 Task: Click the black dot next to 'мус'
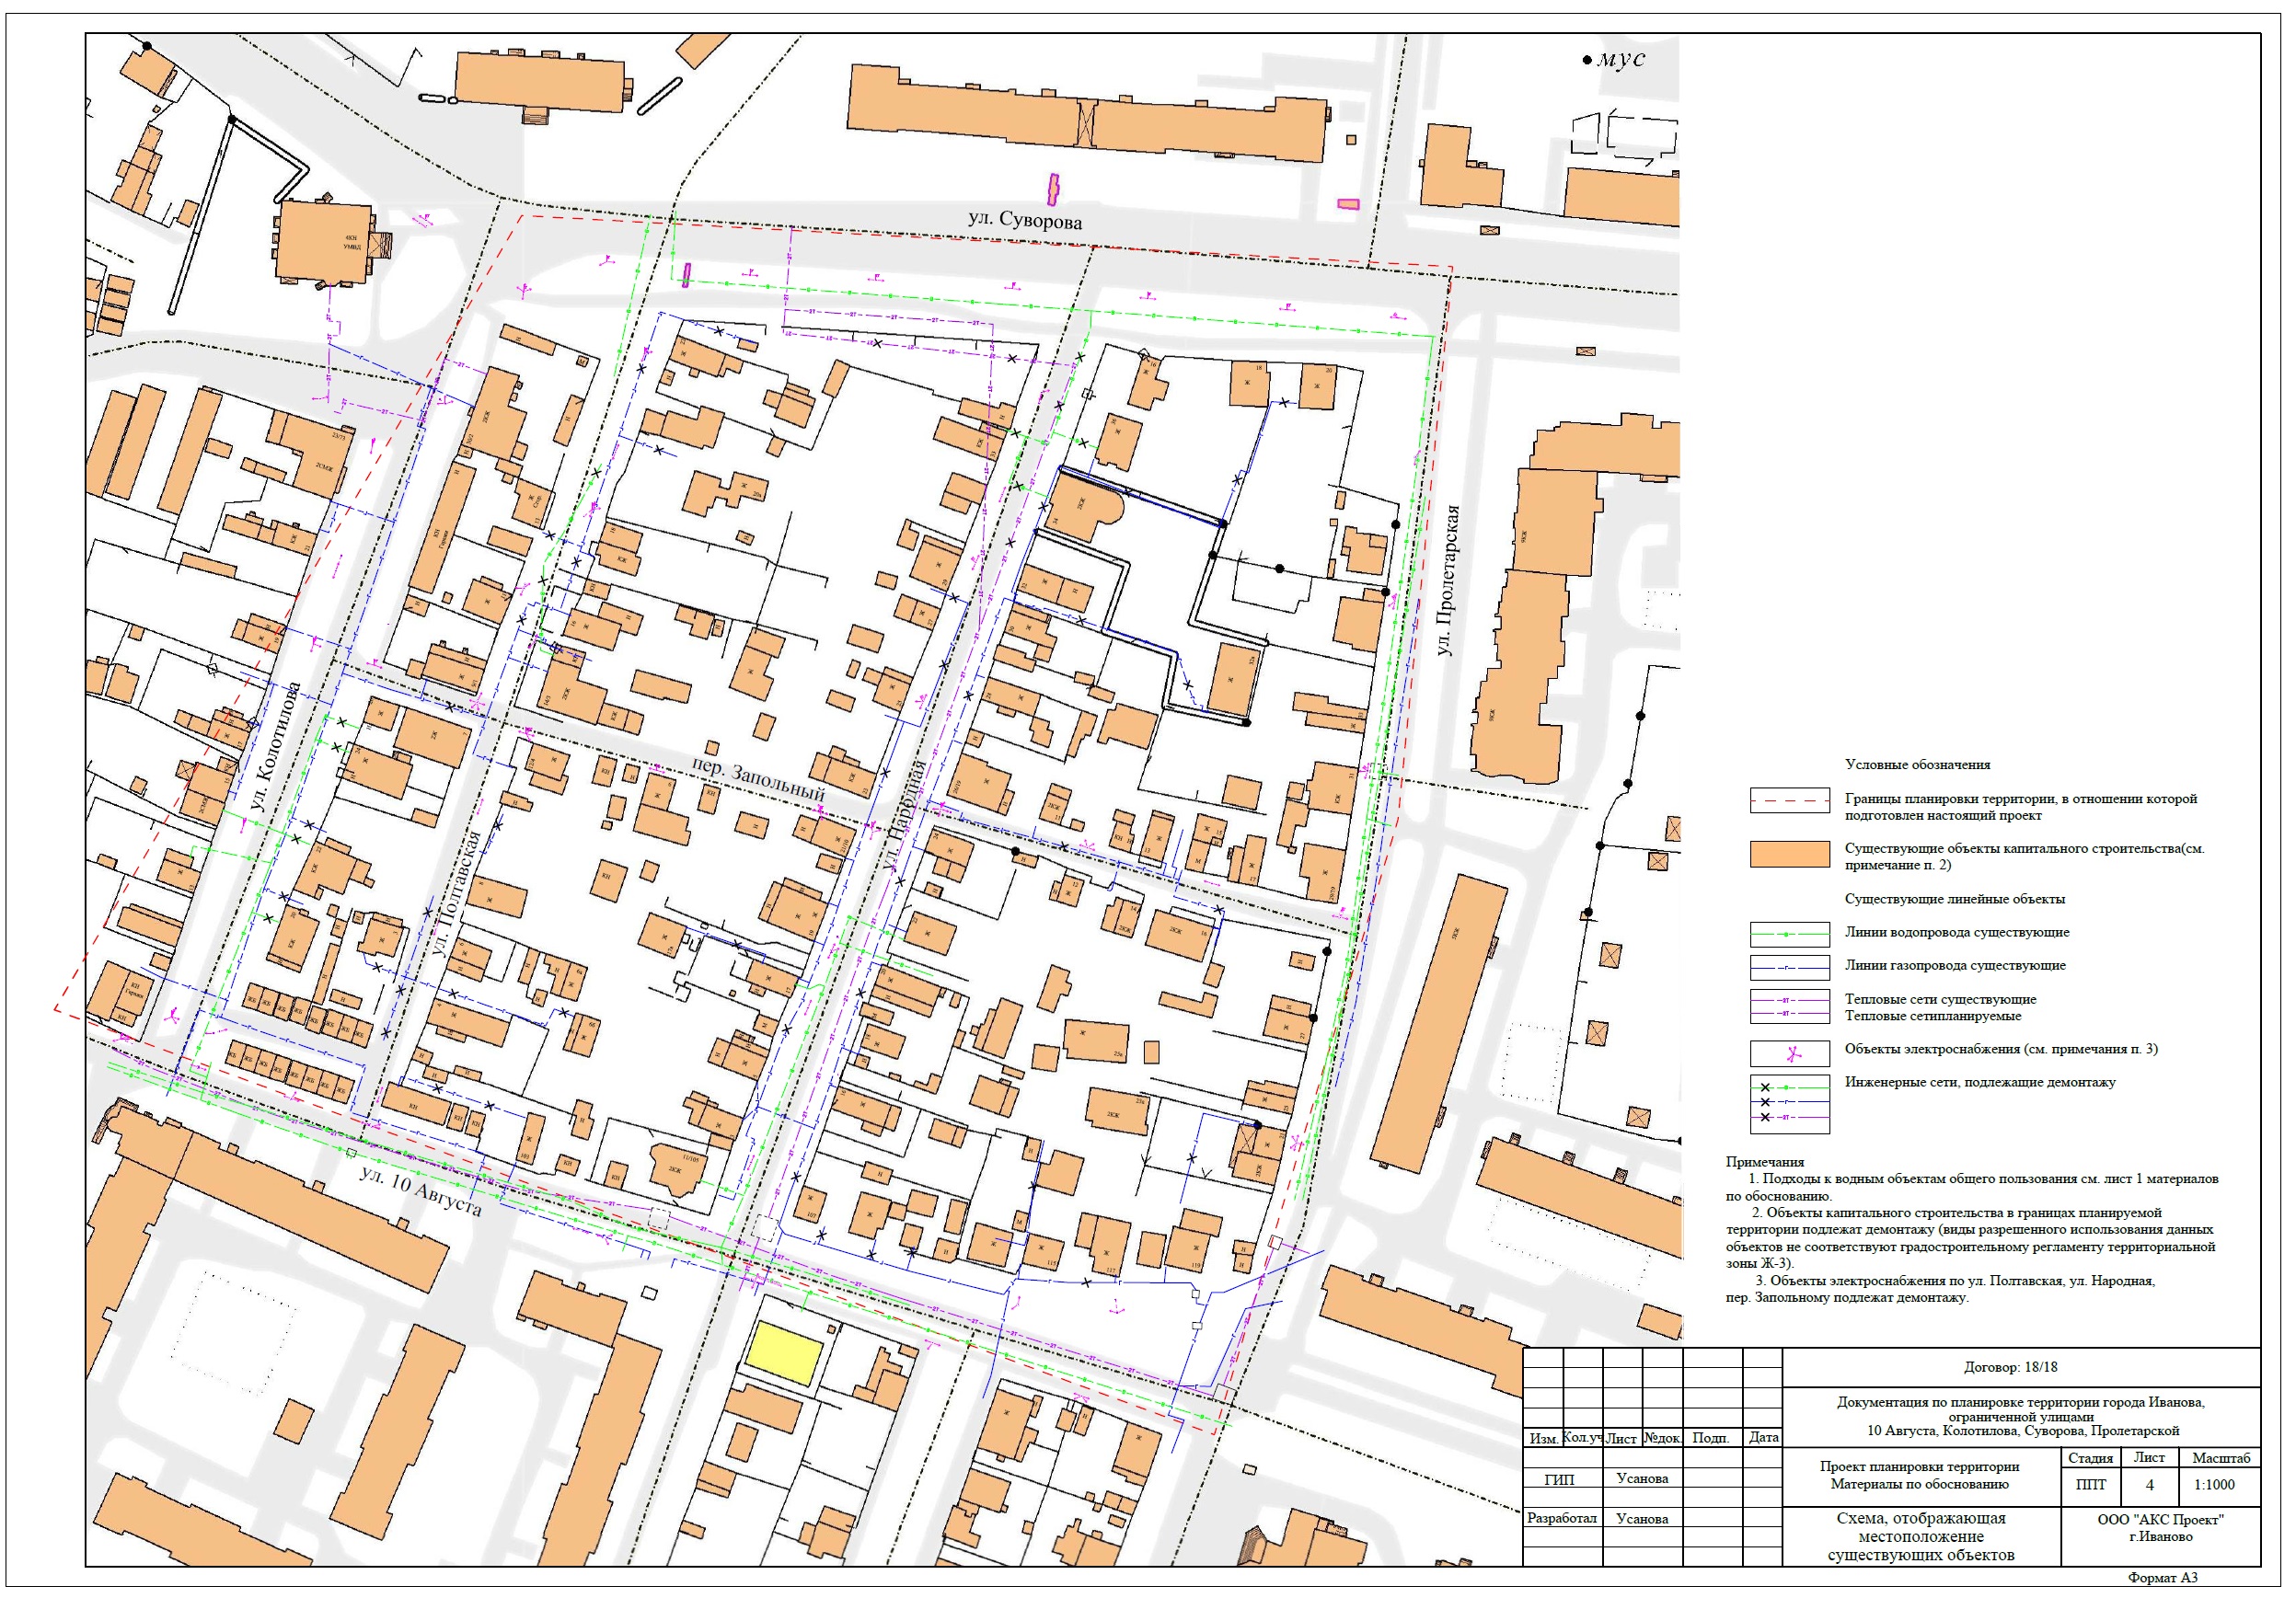pyautogui.click(x=1587, y=61)
